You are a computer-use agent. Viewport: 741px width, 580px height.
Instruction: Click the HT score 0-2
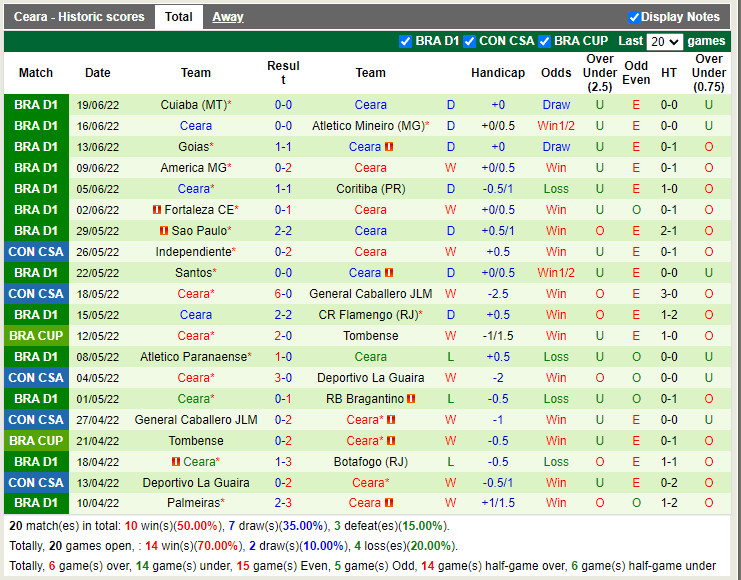(x=669, y=483)
